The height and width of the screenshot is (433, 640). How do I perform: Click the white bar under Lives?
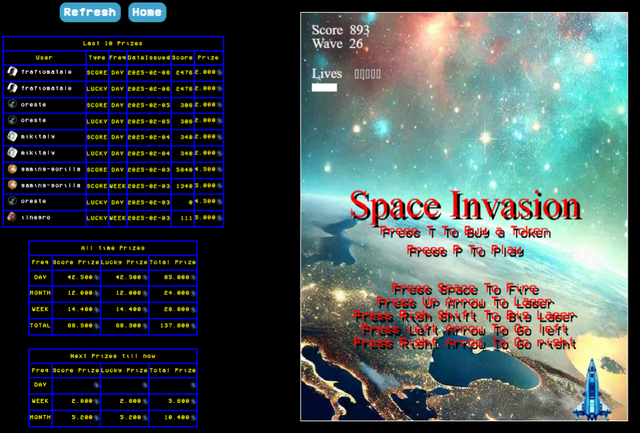coord(324,87)
